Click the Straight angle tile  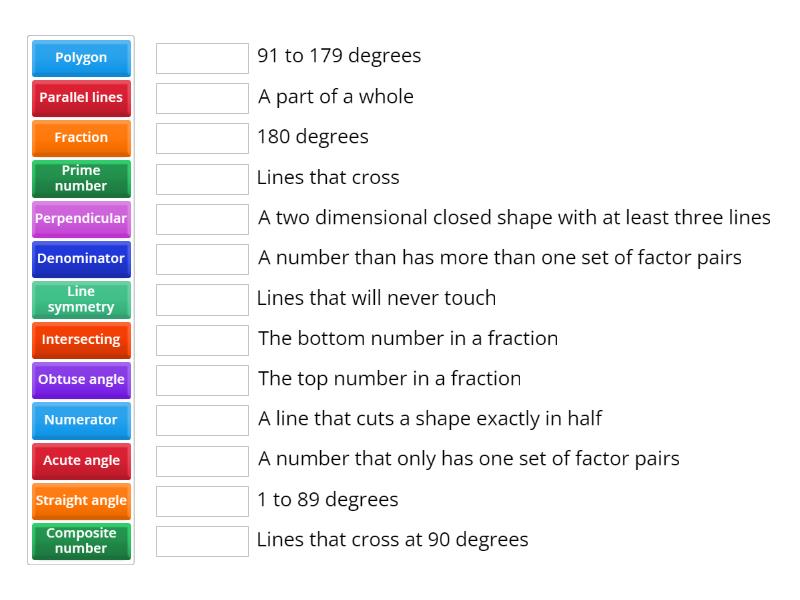point(80,501)
